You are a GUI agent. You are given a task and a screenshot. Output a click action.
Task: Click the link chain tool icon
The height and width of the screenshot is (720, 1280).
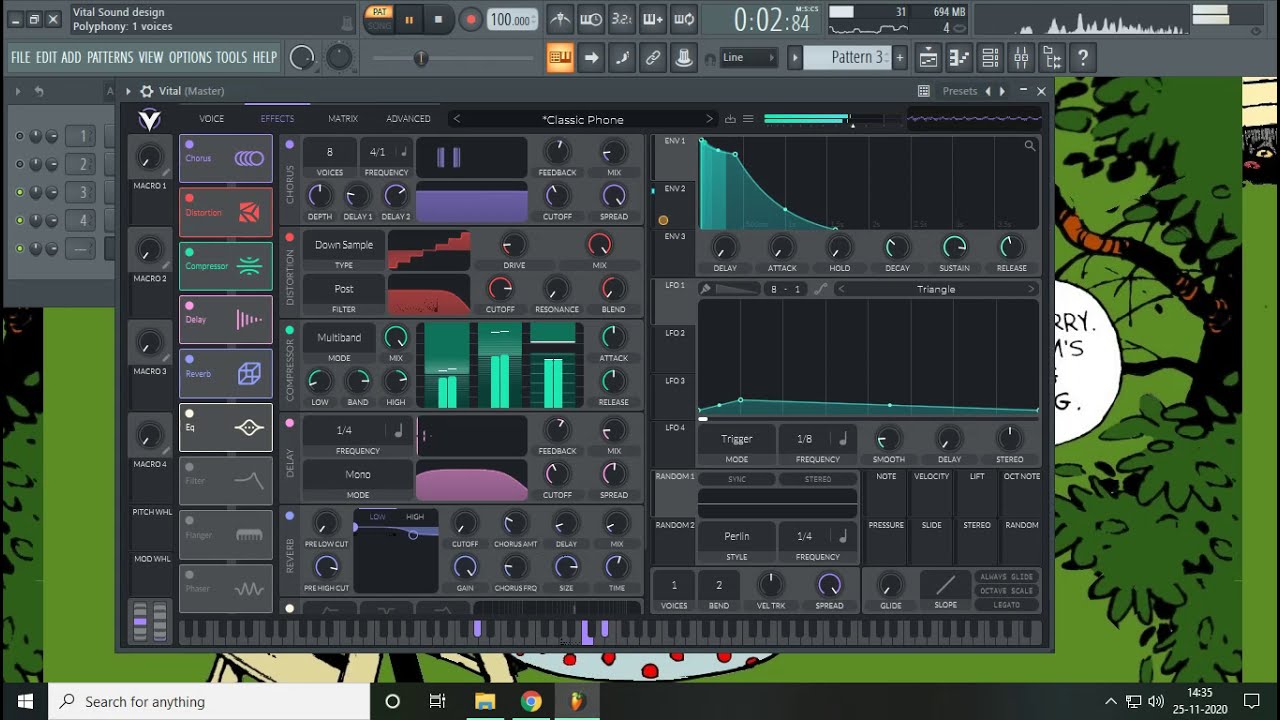tap(653, 57)
